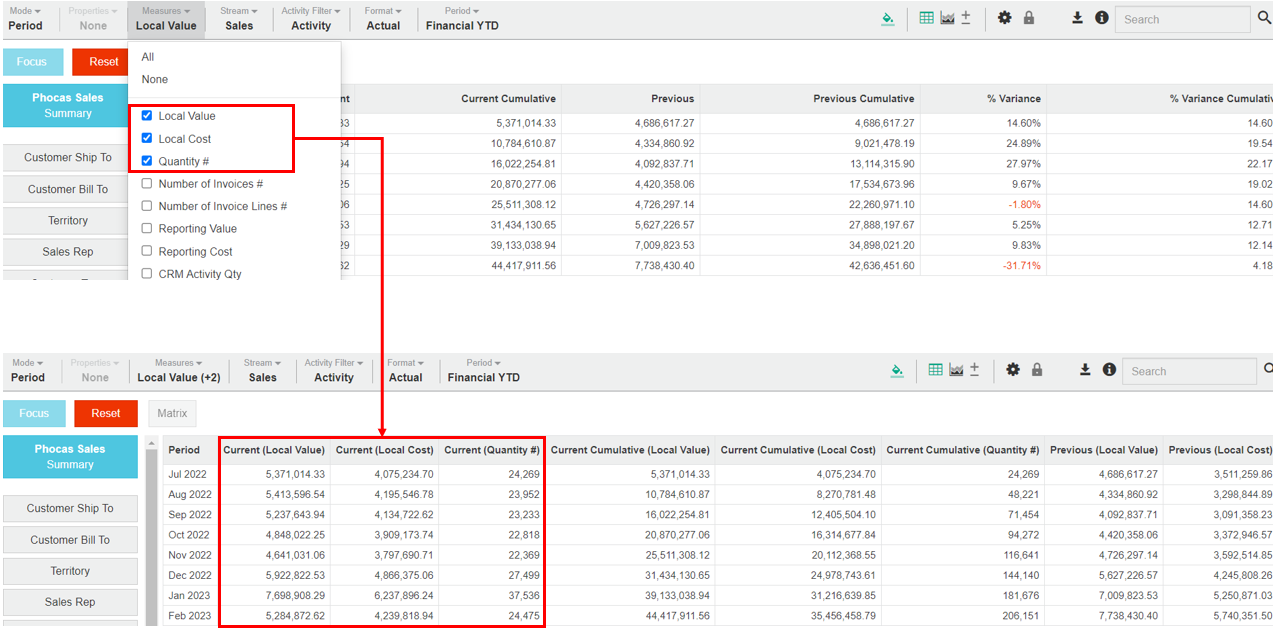Open the Measures dropdown showing Local Value (+2)

[178, 371]
